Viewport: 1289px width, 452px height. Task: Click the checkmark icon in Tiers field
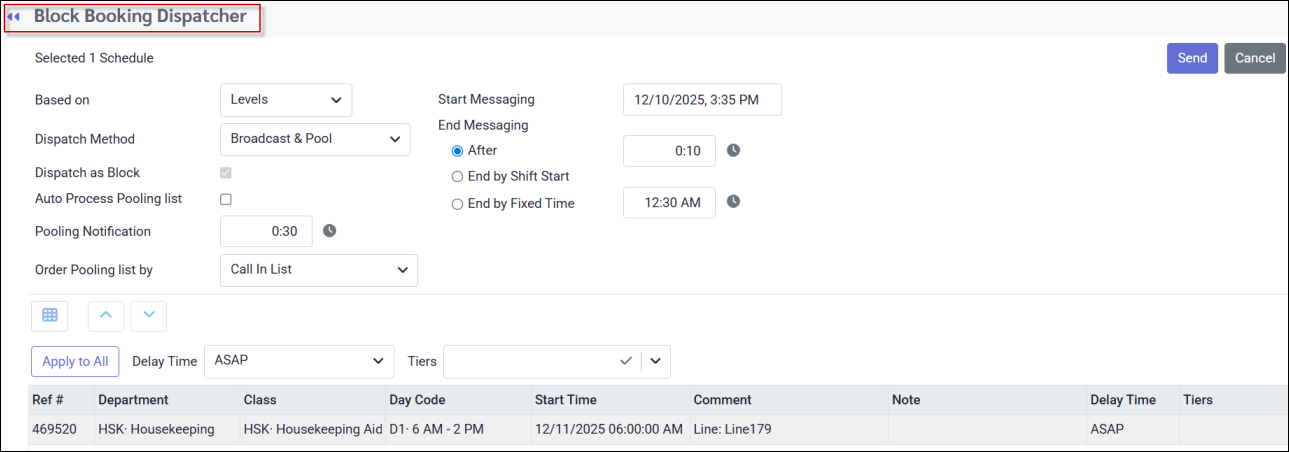click(626, 361)
